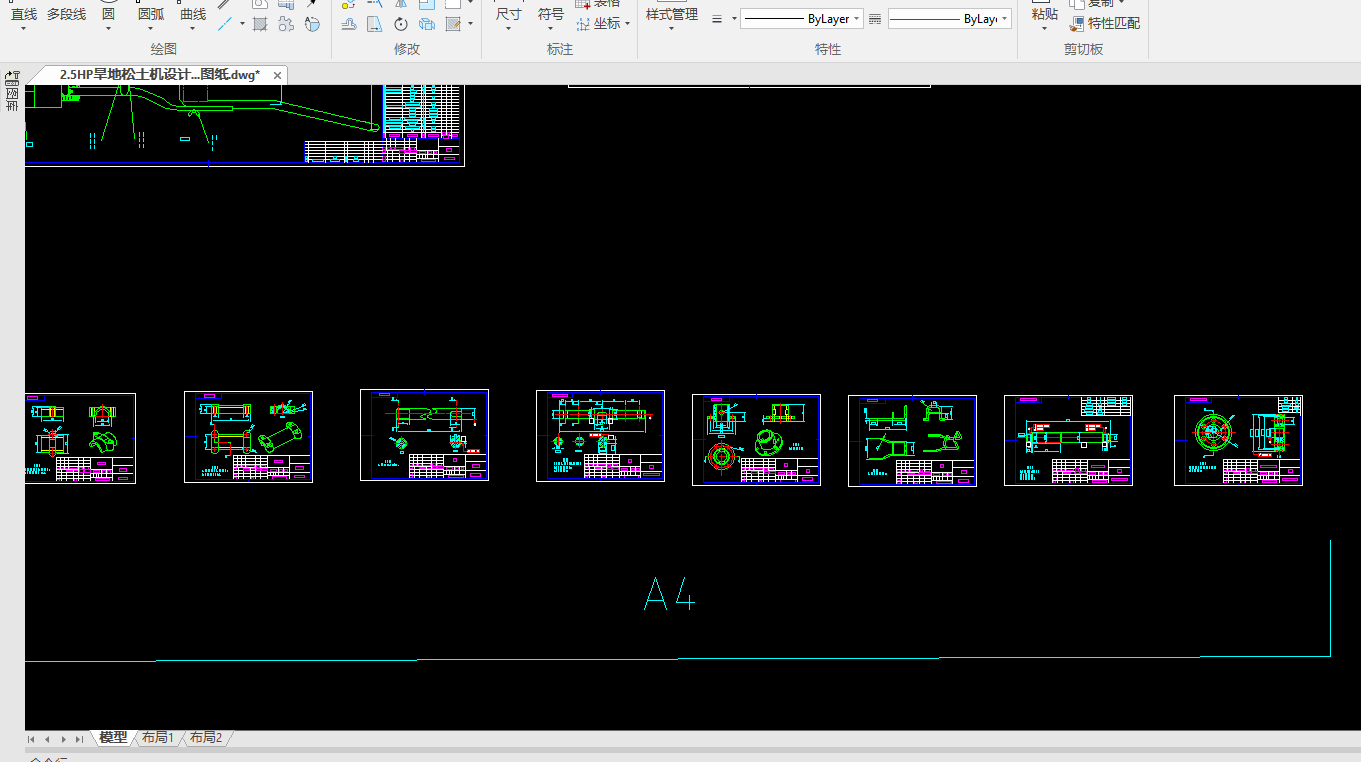Go to the previous layout tab

47,739
